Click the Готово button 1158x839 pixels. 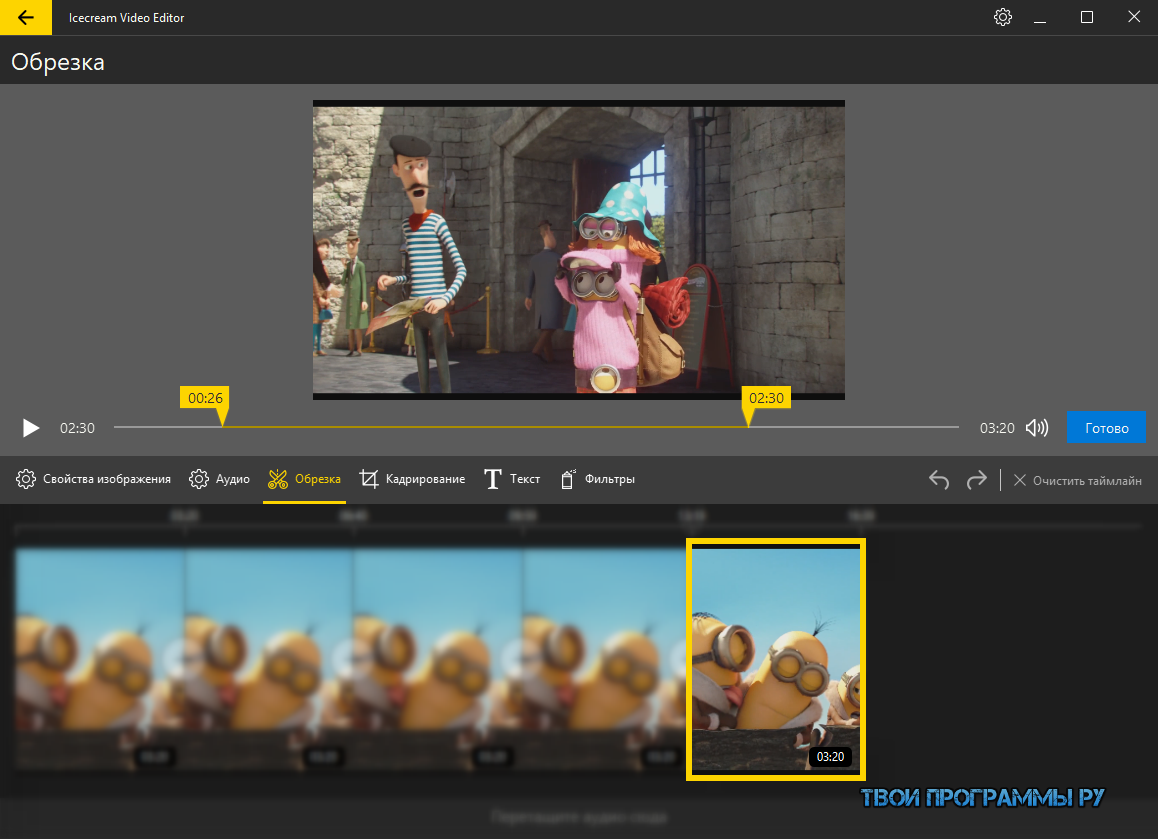coord(1106,428)
